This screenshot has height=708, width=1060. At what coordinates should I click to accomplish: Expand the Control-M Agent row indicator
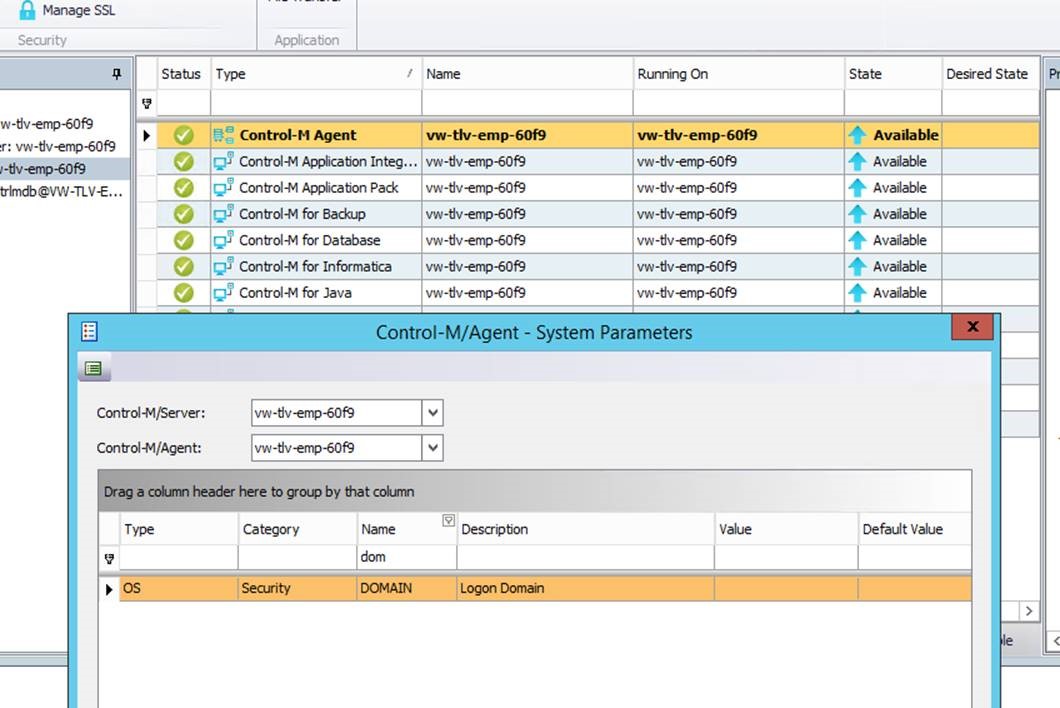tap(147, 135)
